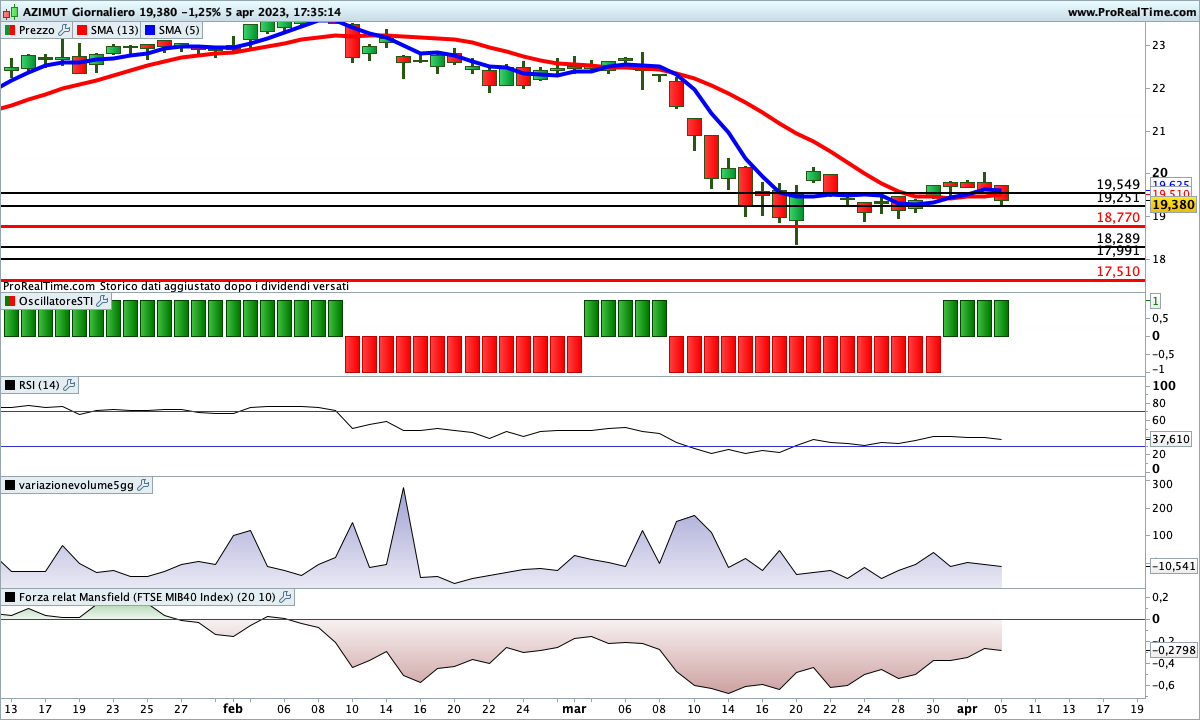Open the www.ProRealTime.com link

pos(1131,12)
